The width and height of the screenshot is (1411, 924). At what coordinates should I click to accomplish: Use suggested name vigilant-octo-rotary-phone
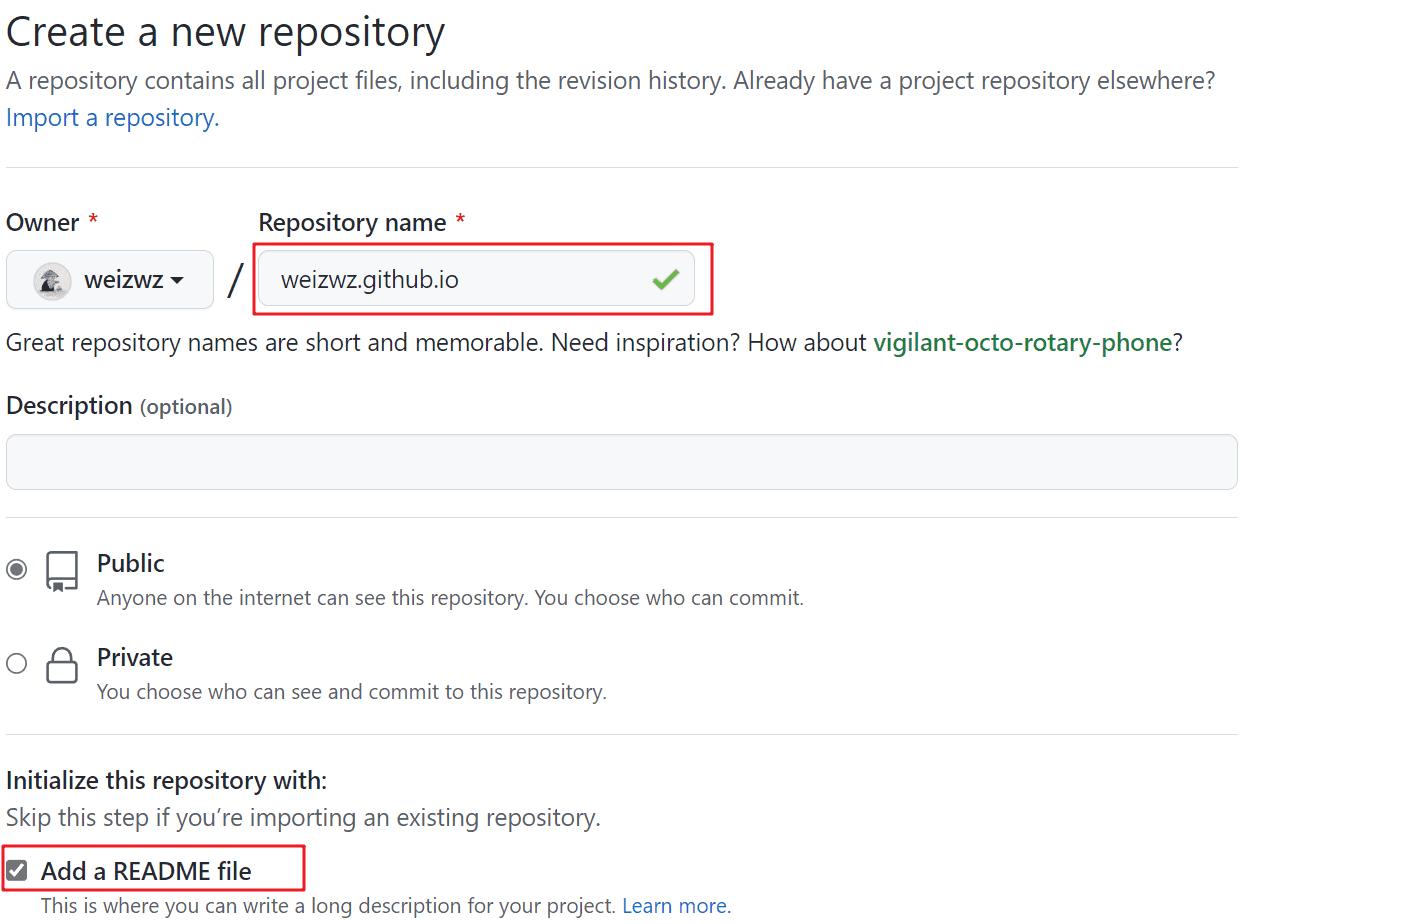(1022, 343)
